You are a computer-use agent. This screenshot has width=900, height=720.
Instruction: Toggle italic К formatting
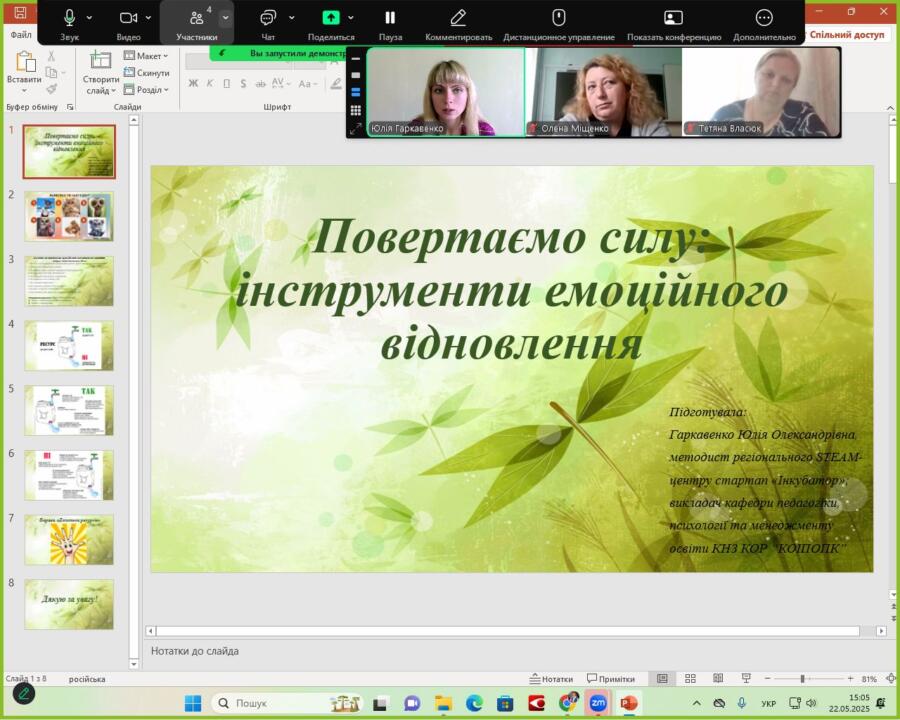(x=210, y=84)
